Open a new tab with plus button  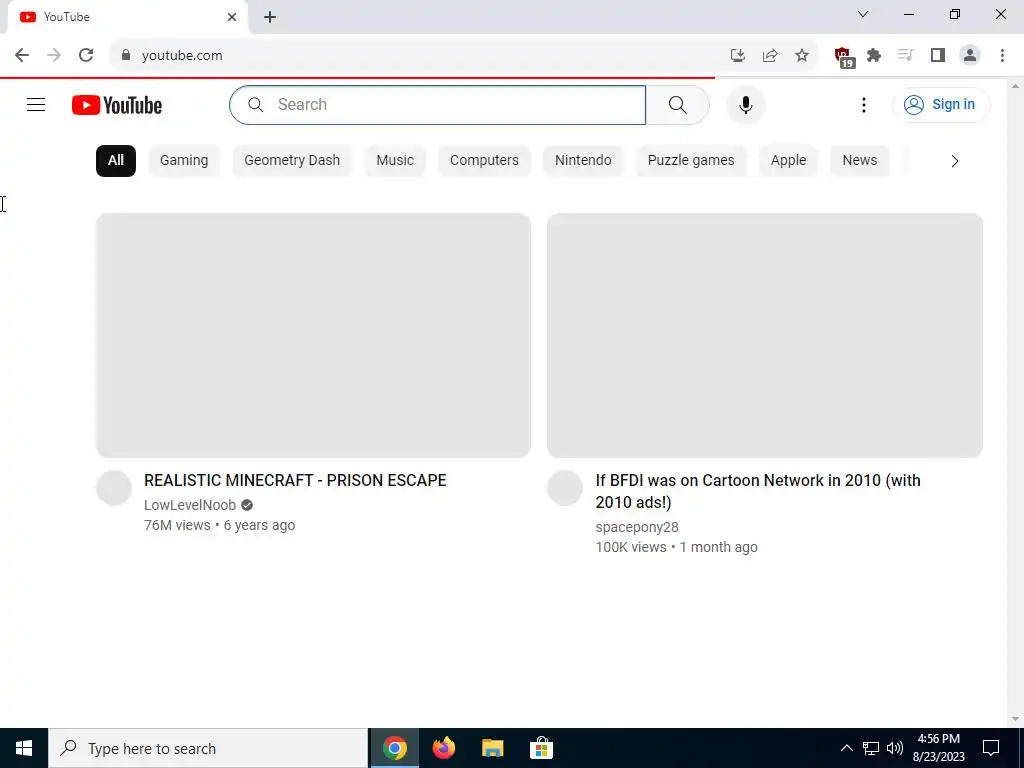click(270, 17)
